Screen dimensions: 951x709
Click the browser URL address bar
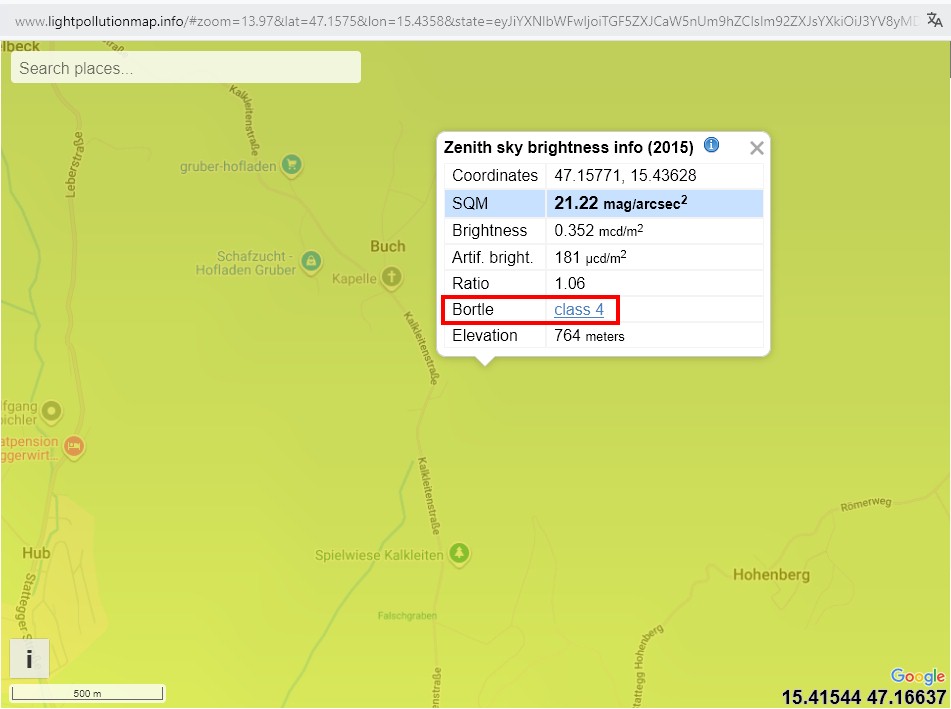pos(460,21)
